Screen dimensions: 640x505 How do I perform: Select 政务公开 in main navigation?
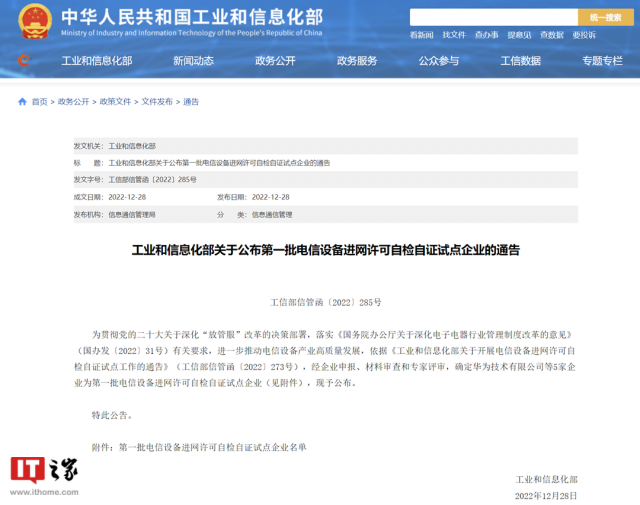[275, 61]
